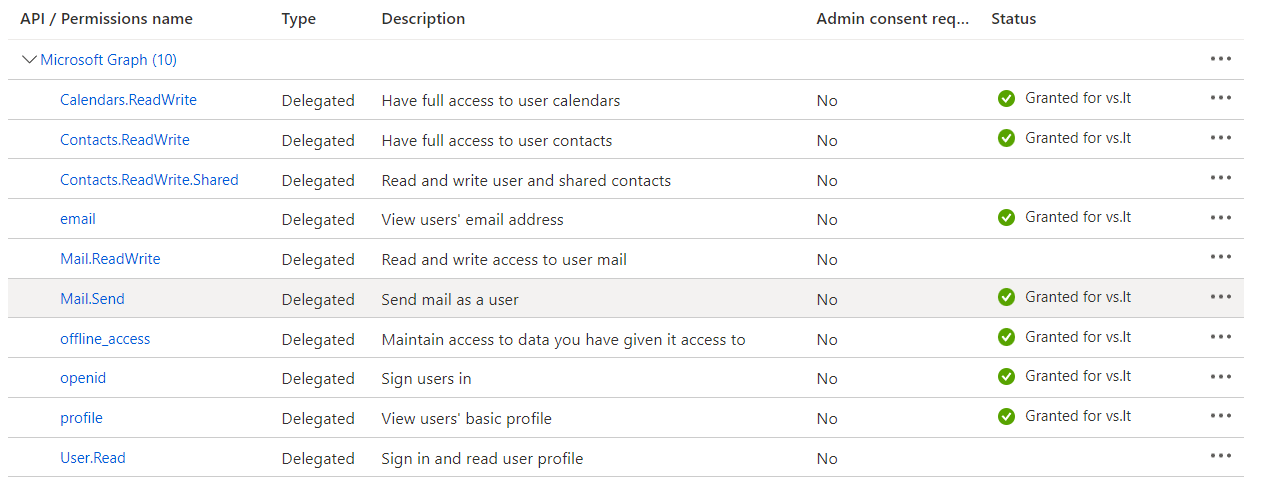
Task: Open ellipsis menu for offline_access row
Action: (x=1220, y=337)
